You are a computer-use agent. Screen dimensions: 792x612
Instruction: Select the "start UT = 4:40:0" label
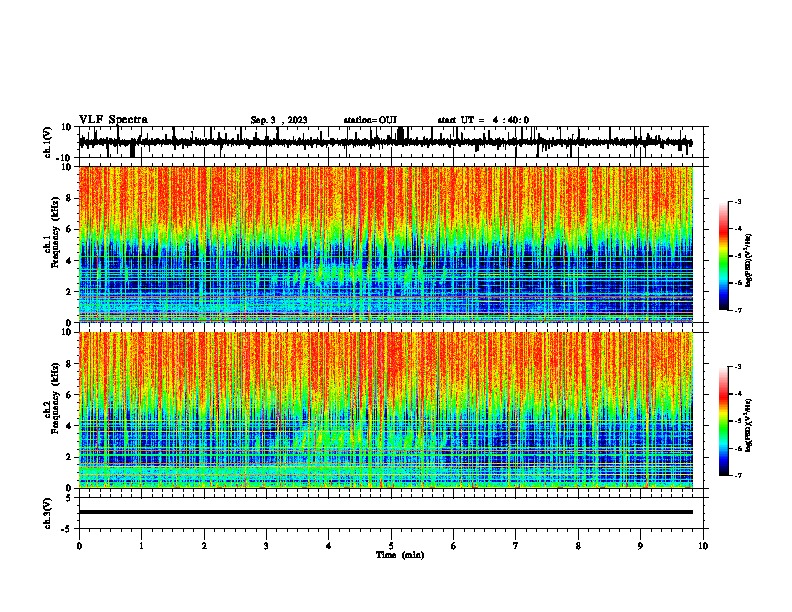coord(483,120)
